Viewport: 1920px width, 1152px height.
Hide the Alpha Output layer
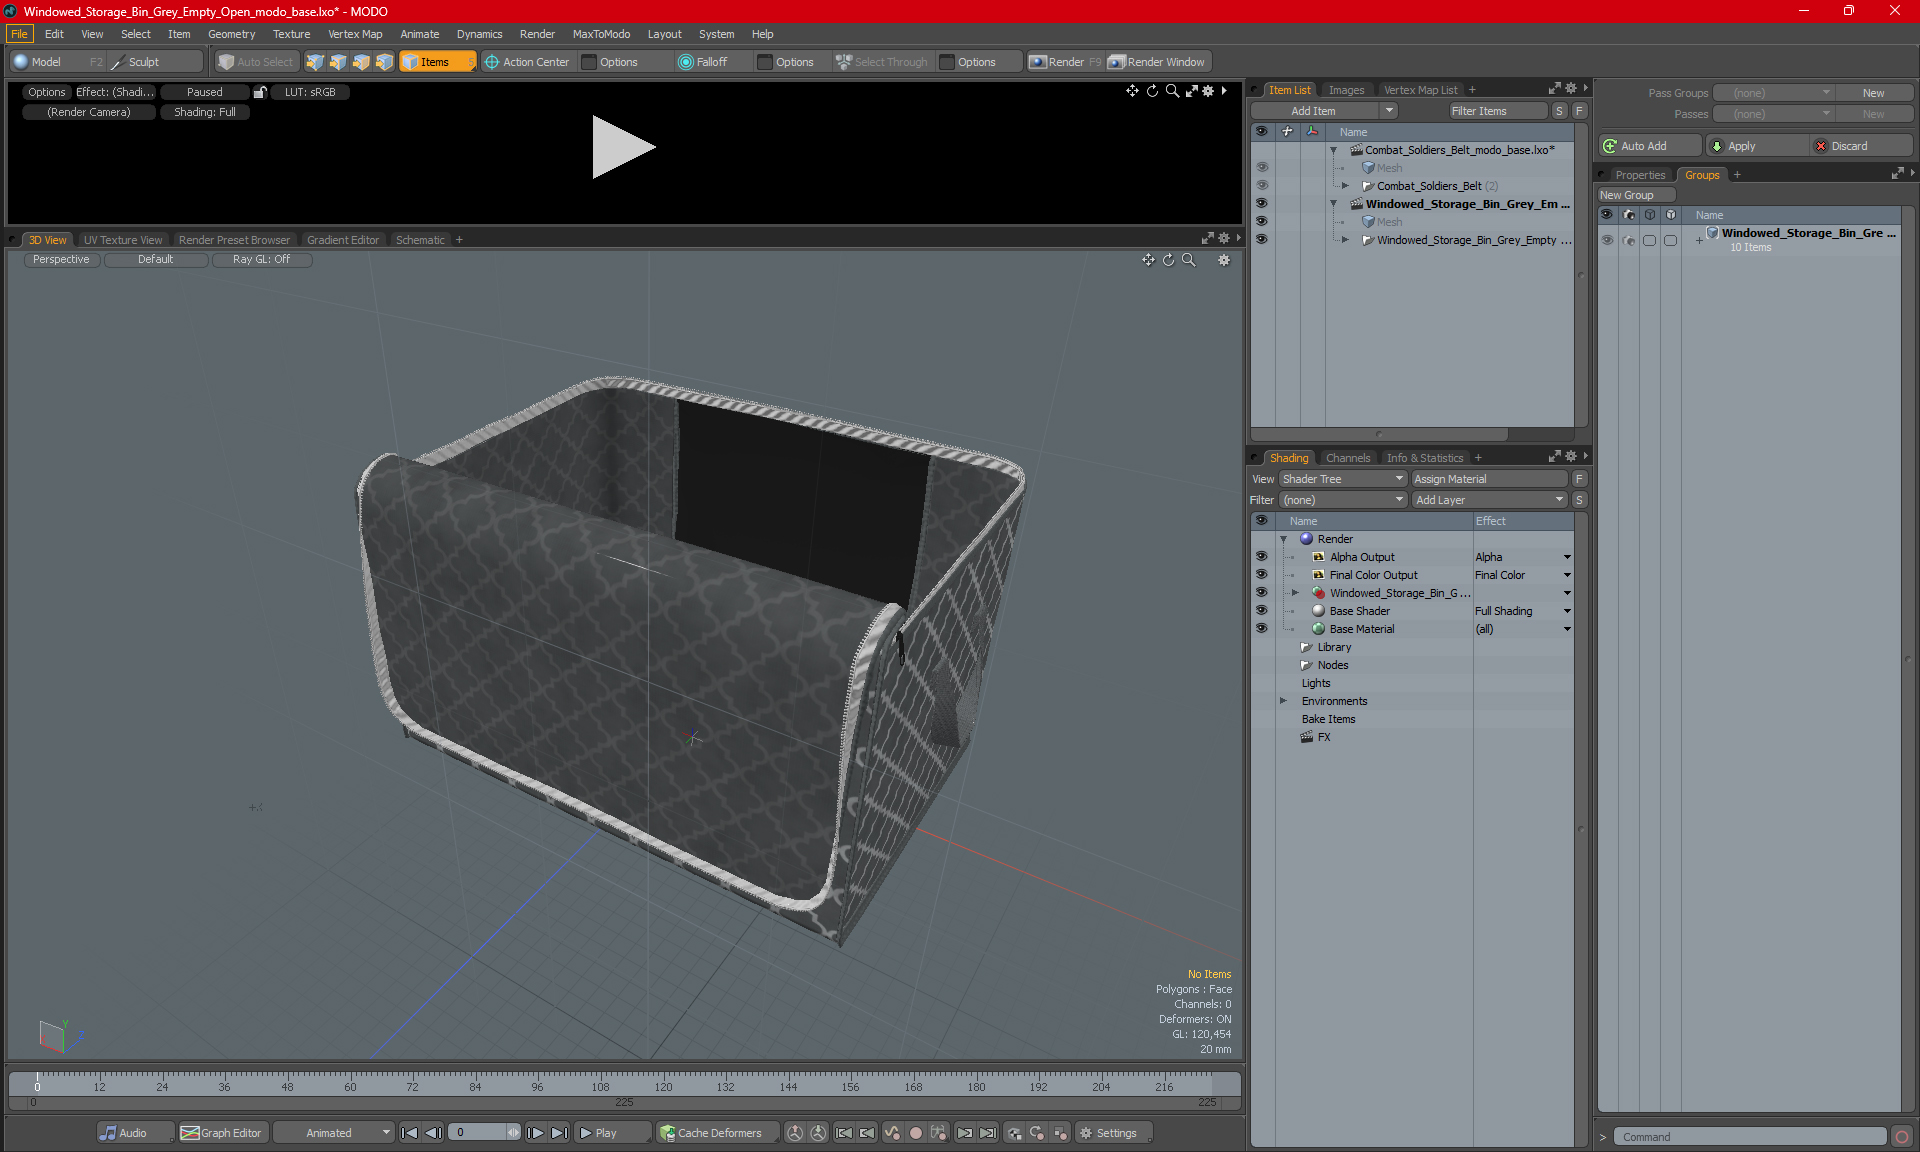click(1261, 557)
